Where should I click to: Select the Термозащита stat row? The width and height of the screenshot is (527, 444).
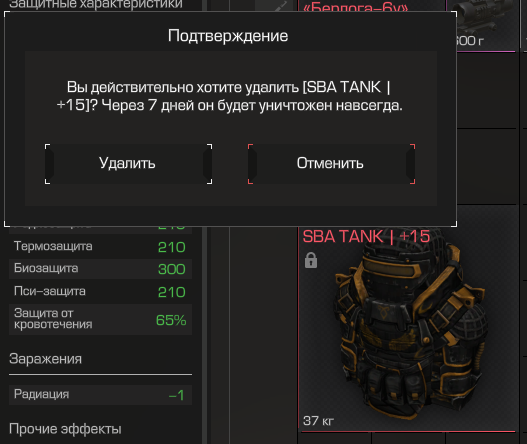[100, 247]
